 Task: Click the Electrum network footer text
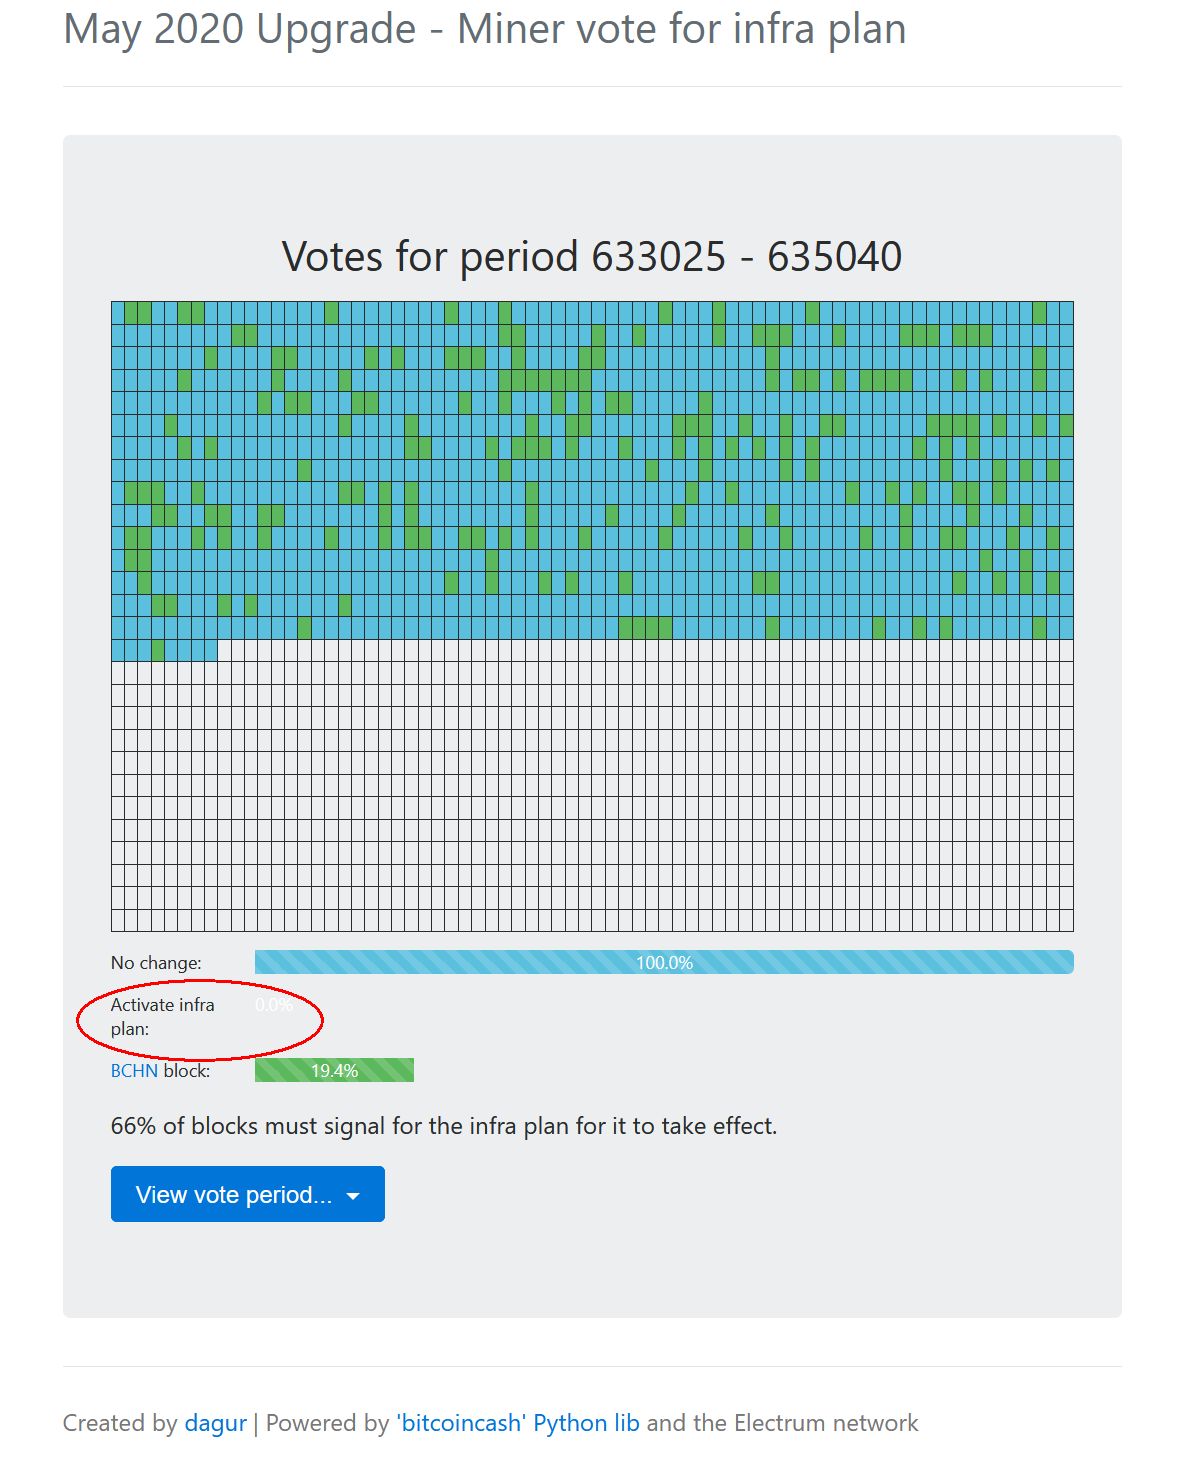point(826,1423)
